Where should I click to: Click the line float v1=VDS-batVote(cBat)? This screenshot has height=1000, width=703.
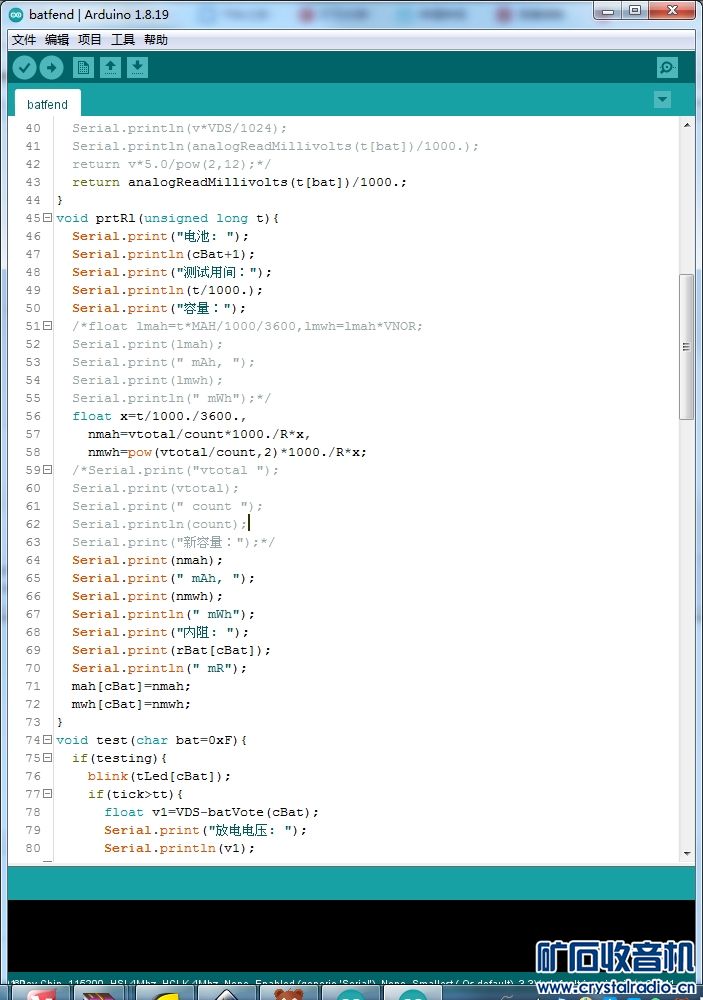pos(211,812)
